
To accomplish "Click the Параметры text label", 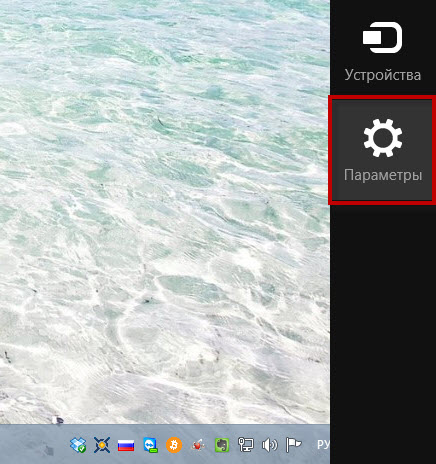I will coord(383,175).
